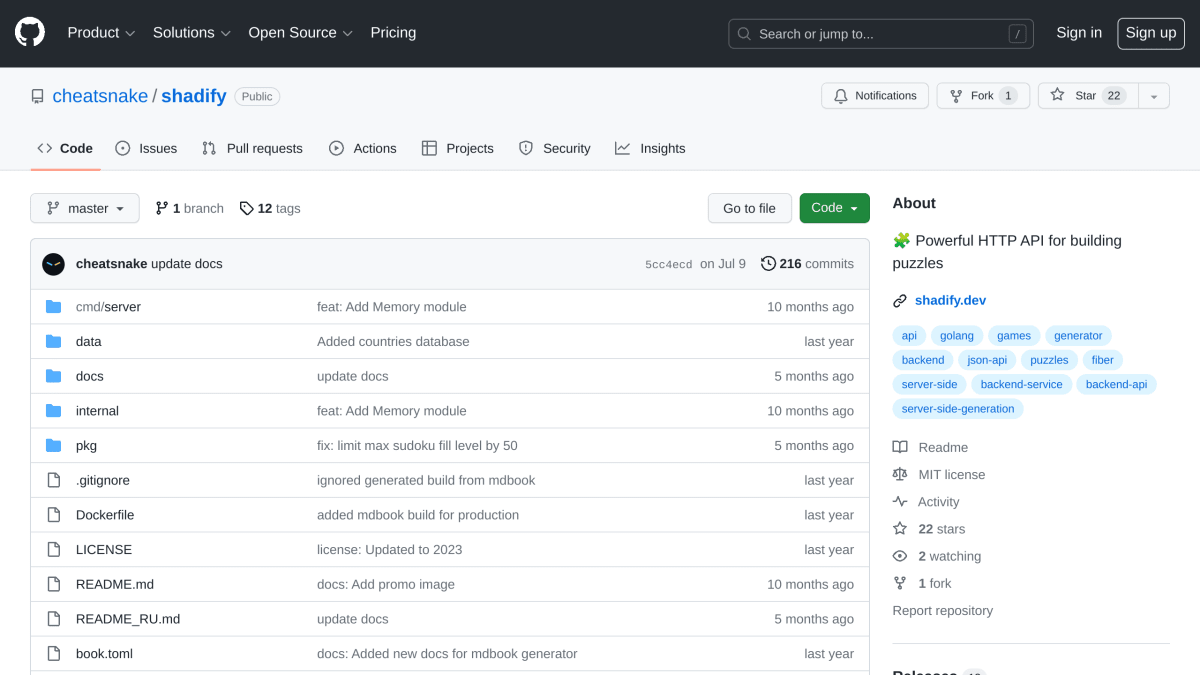Click the fork icon beside 1 fork
This screenshot has width=1200, height=675.
point(900,583)
